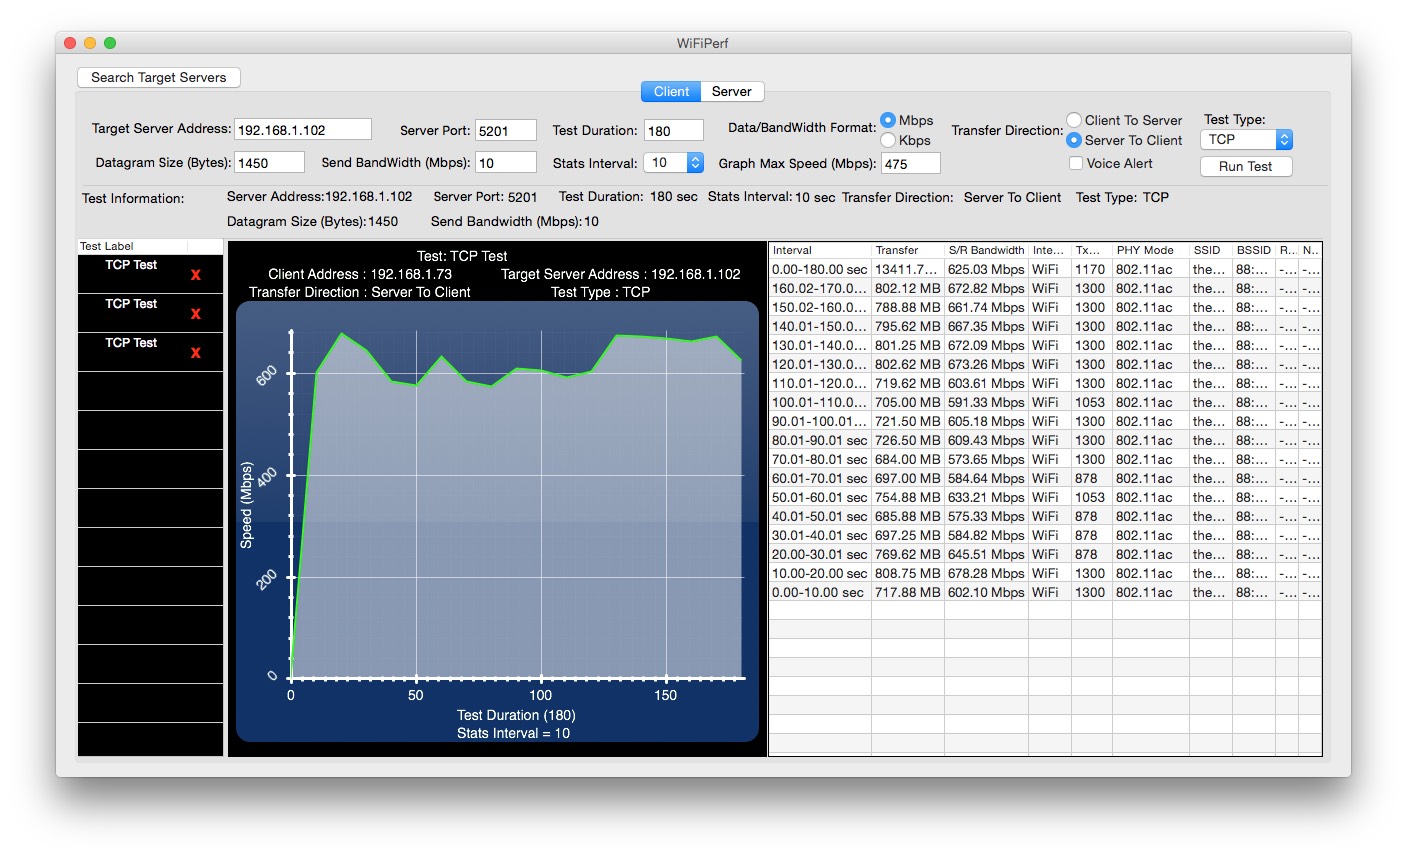Click the 645.51 Mbps bandwidth cell

987,554
